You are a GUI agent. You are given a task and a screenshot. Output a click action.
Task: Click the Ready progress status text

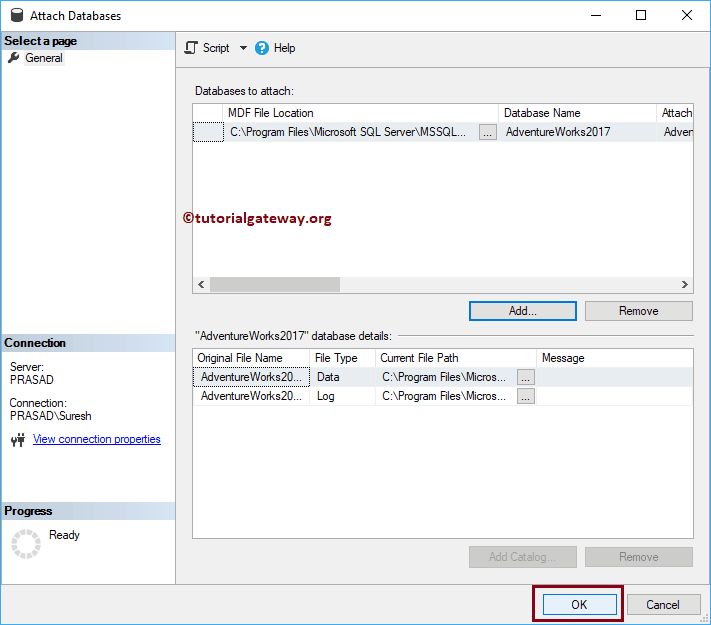[x=64, y=535]
